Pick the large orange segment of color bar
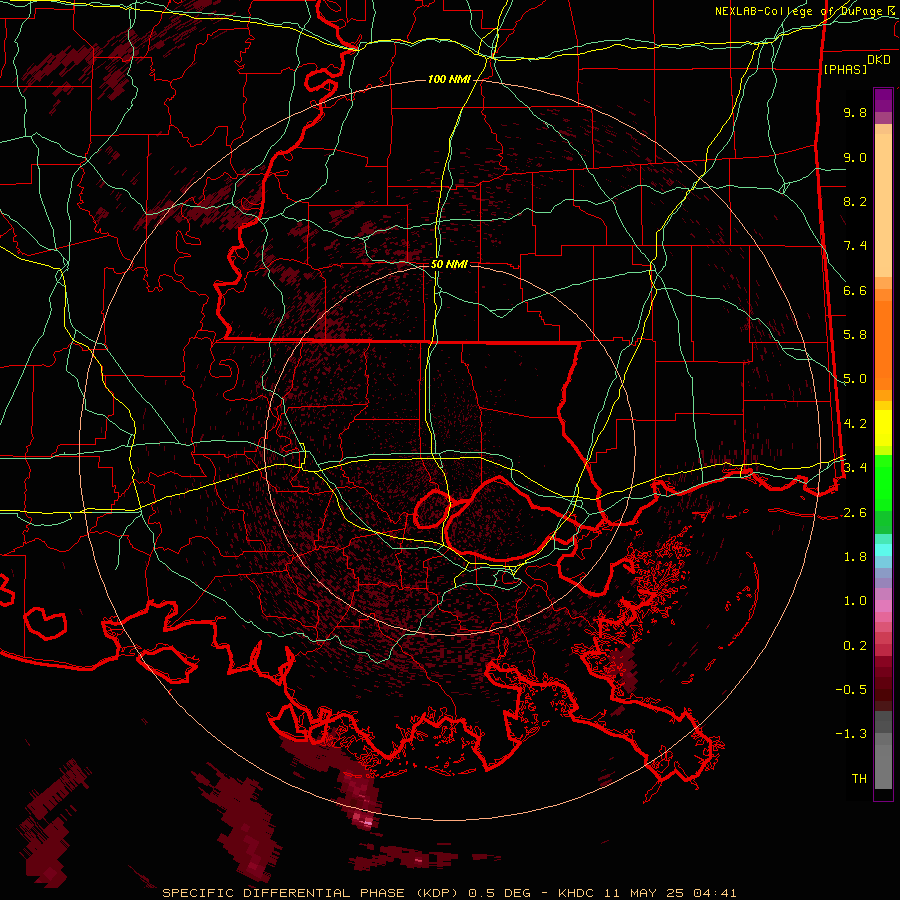 pyautogui.click(x=883, y=346)
